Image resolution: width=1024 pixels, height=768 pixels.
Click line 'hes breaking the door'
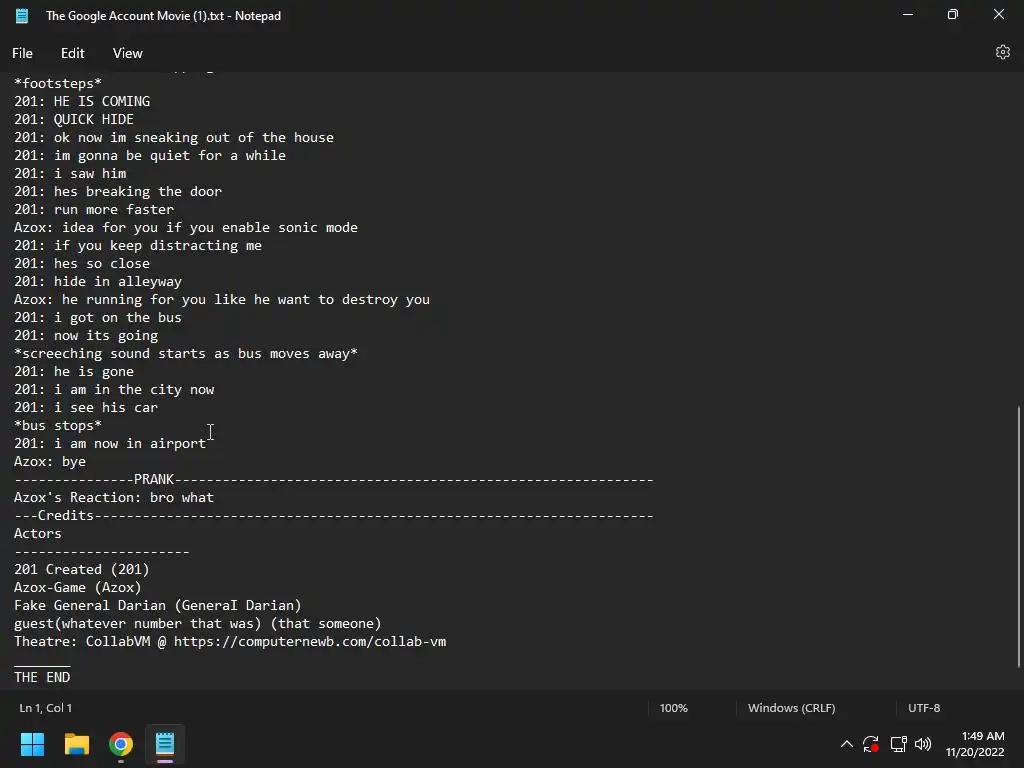pyautogui.click(x=138, y=191)
